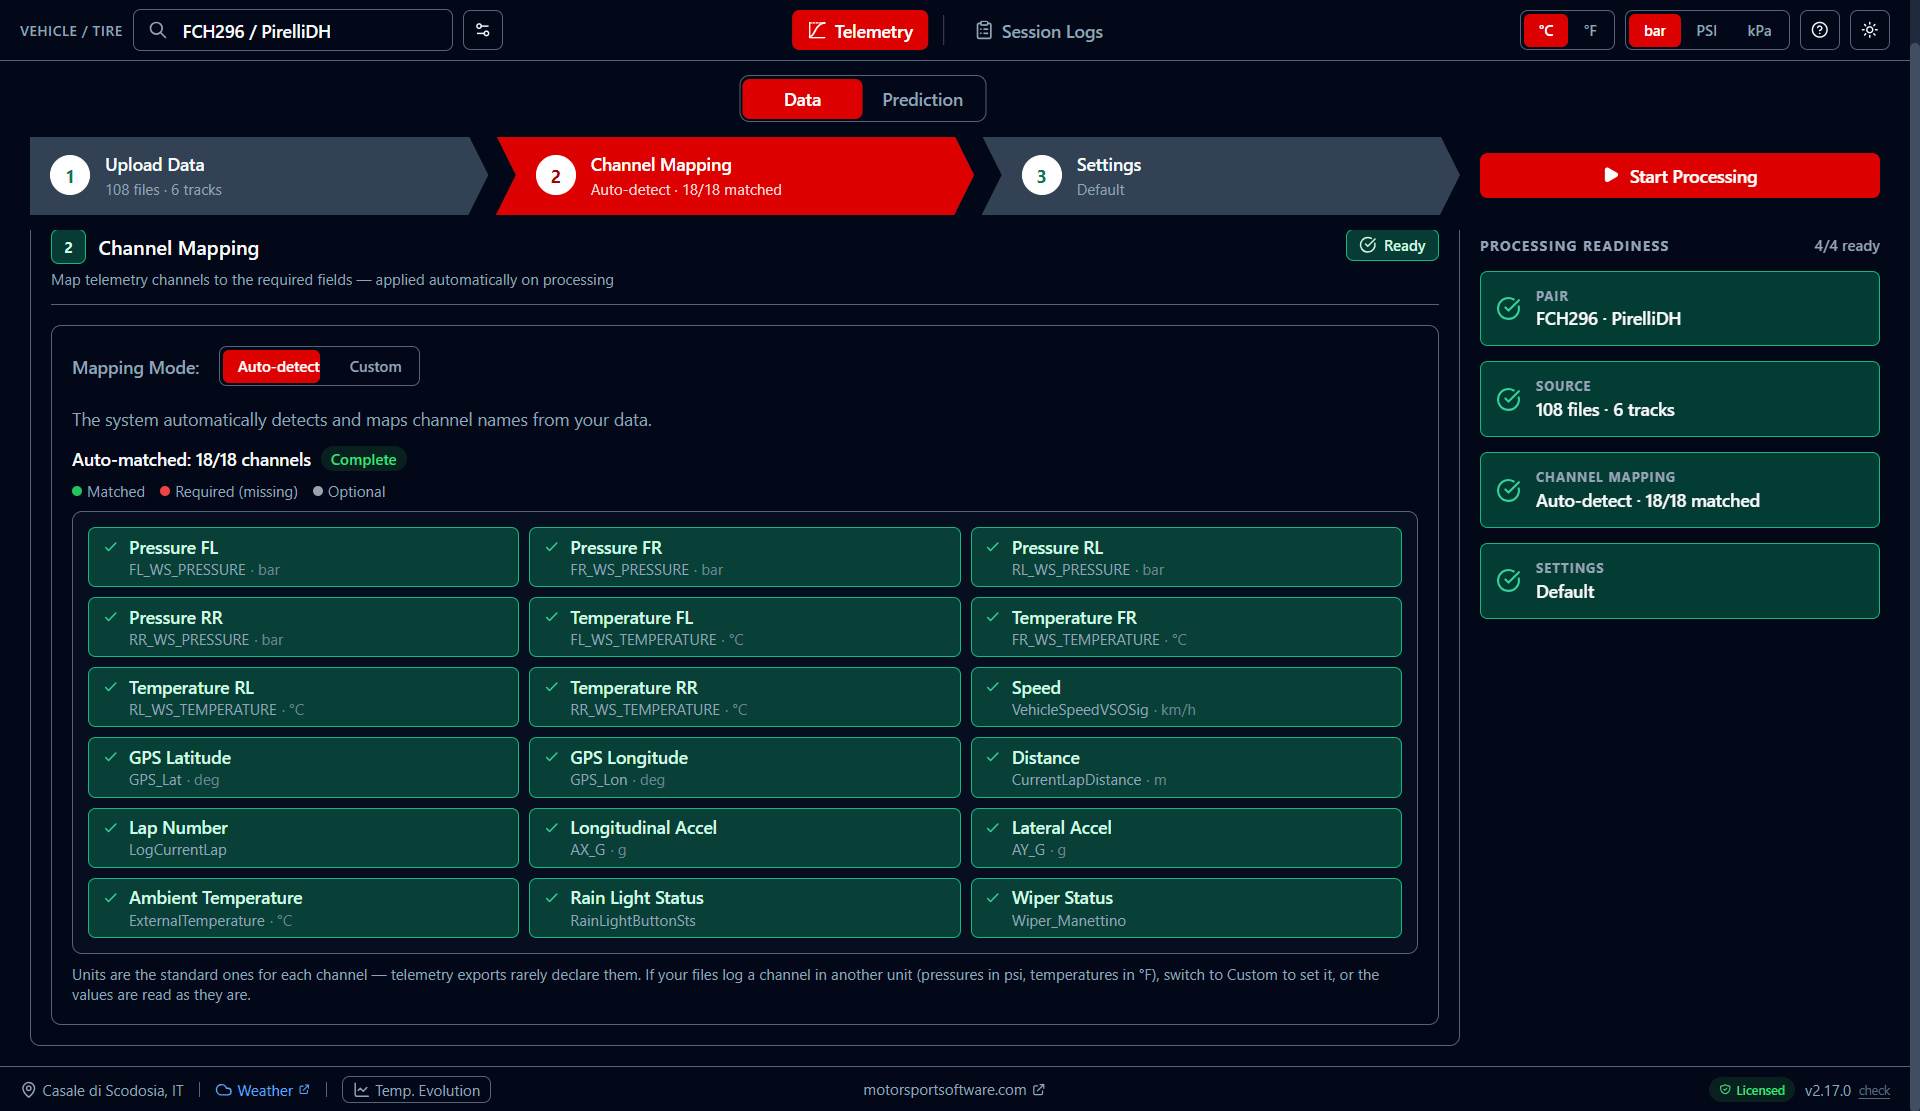Image resolution: width=1920 pixels, height=1111 pixels.
Task: Click the checkmark on Pressure FL channel
Action: point(111,547)
